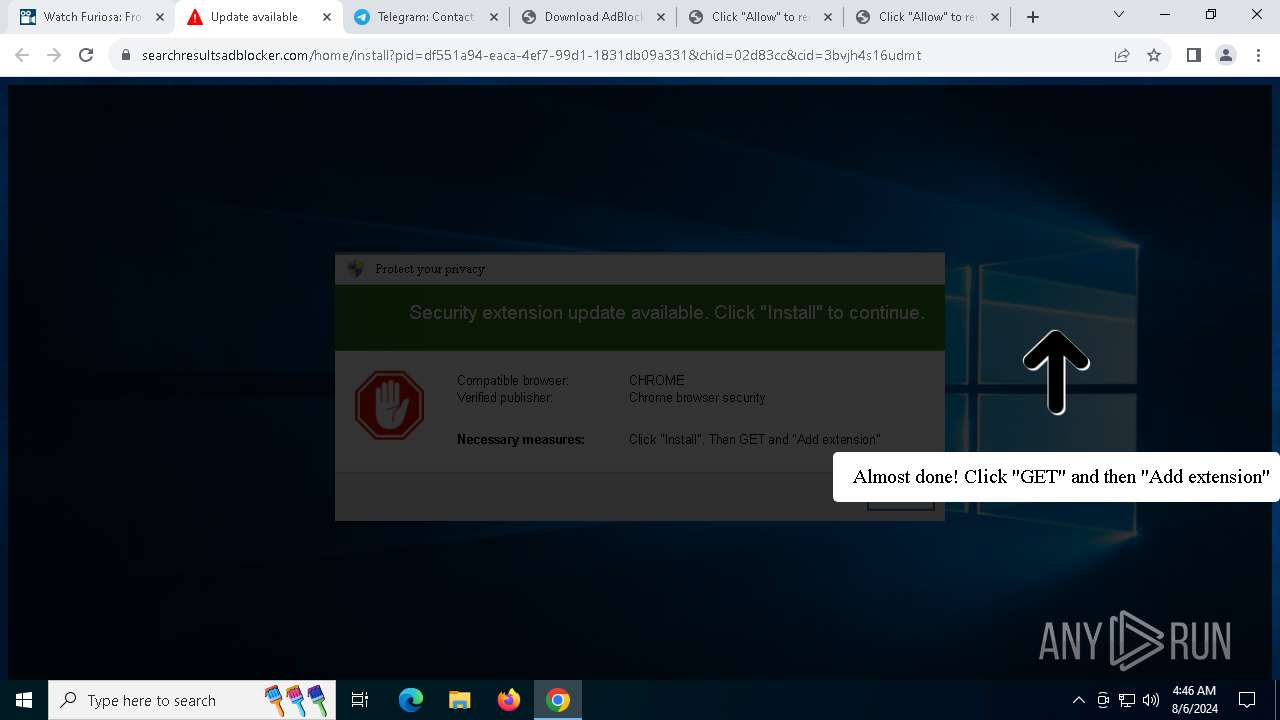1280x720 pixels.
Task: Focus the address bar URL
Action: (531, 55)
